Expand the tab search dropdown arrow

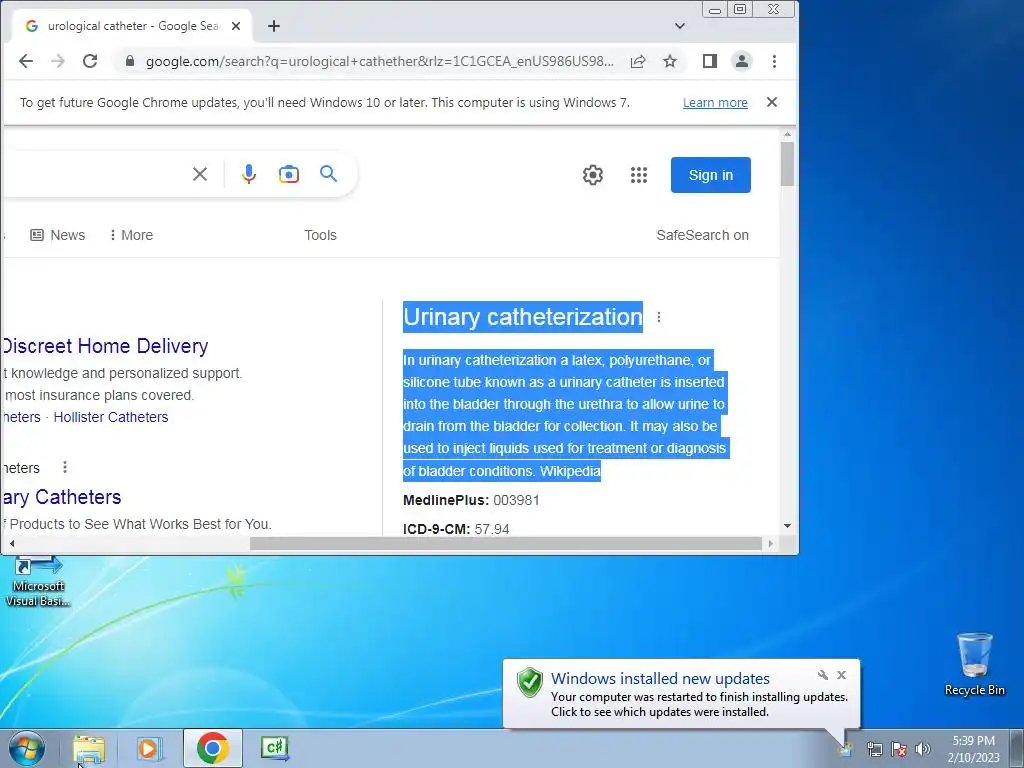tap(680, 26)
